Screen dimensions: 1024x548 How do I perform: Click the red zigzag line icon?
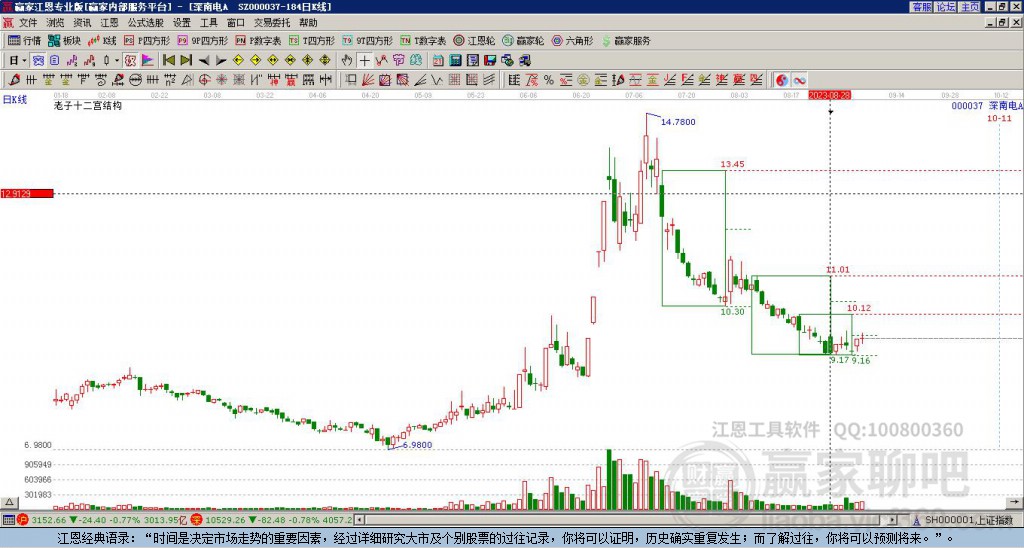[381, 60]
